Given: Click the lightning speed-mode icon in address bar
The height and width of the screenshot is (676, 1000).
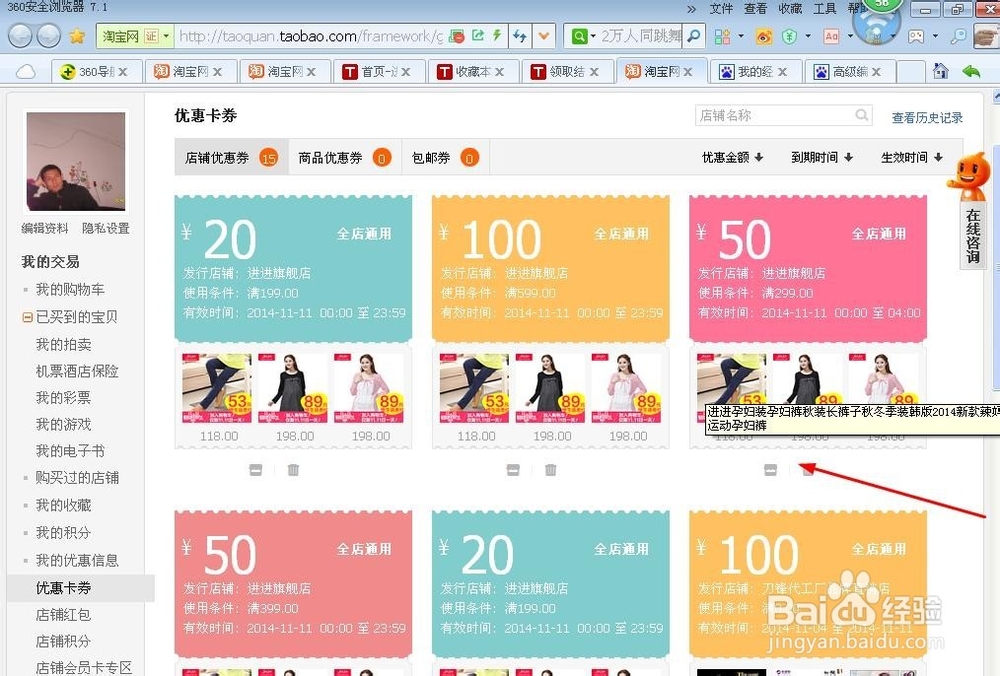Looking at the screenshot, I should click(497, 36).
